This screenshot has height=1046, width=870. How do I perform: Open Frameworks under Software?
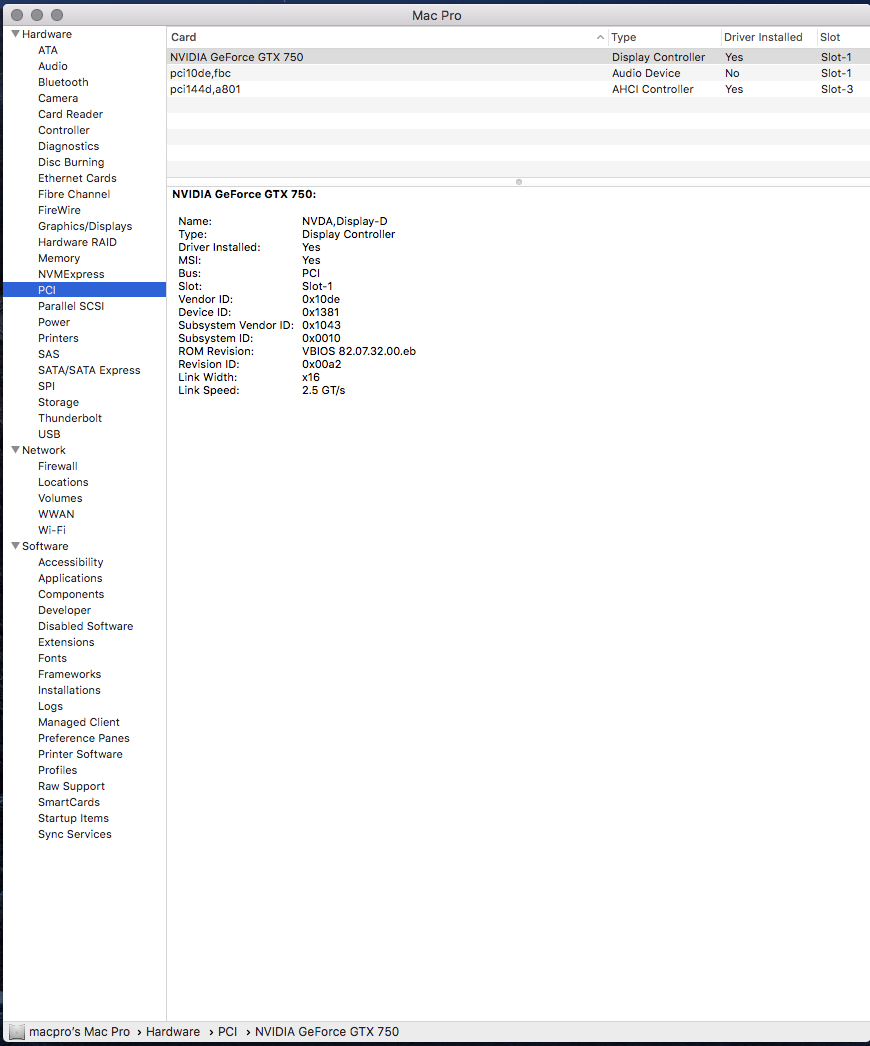tap(69, 674)
